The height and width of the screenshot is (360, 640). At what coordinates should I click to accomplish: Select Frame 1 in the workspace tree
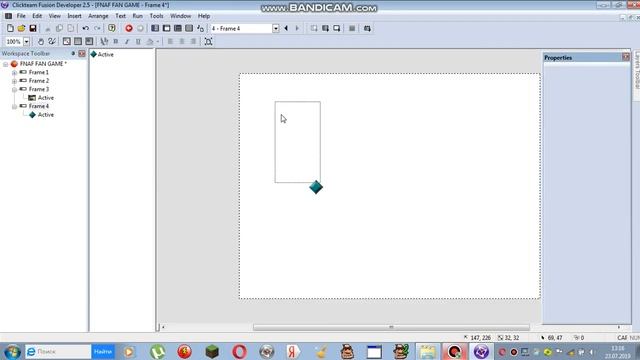click(x=39, y=72)
